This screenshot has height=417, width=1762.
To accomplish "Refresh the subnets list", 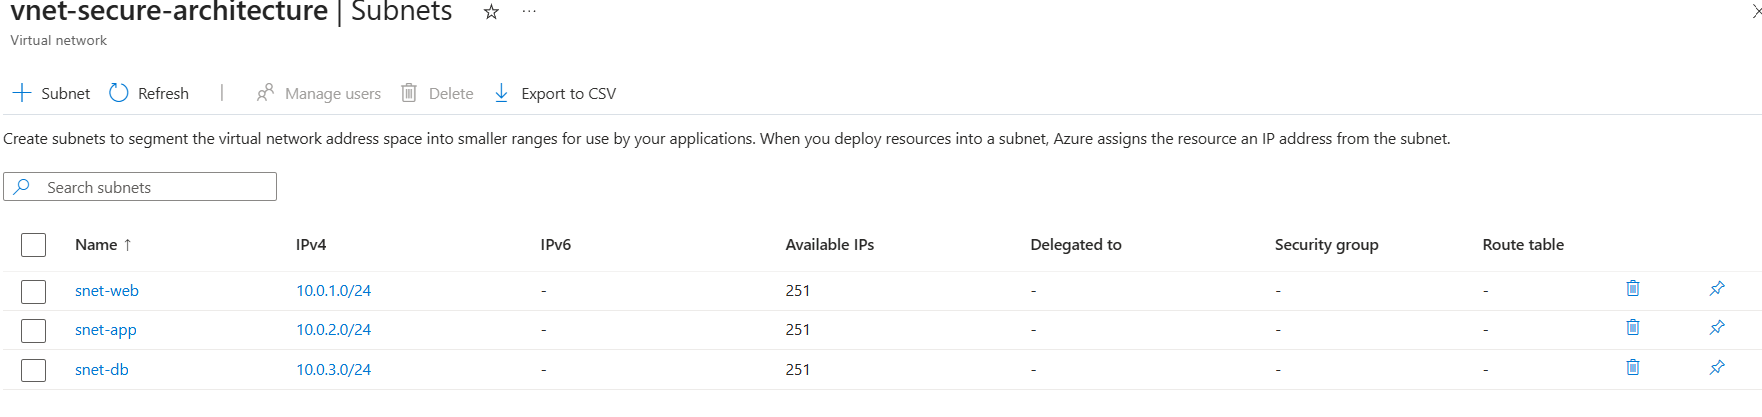I will coord(149,93).
